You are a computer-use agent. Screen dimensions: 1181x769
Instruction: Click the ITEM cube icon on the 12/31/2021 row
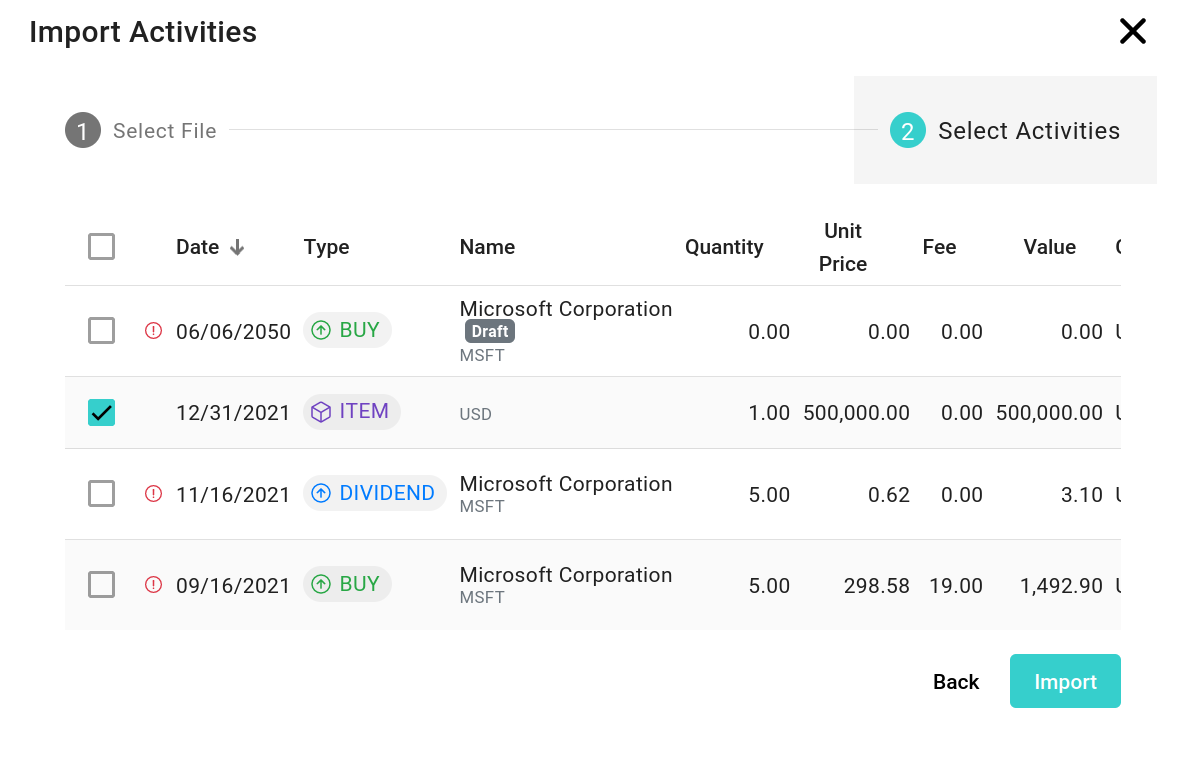[x=319, y=411]
